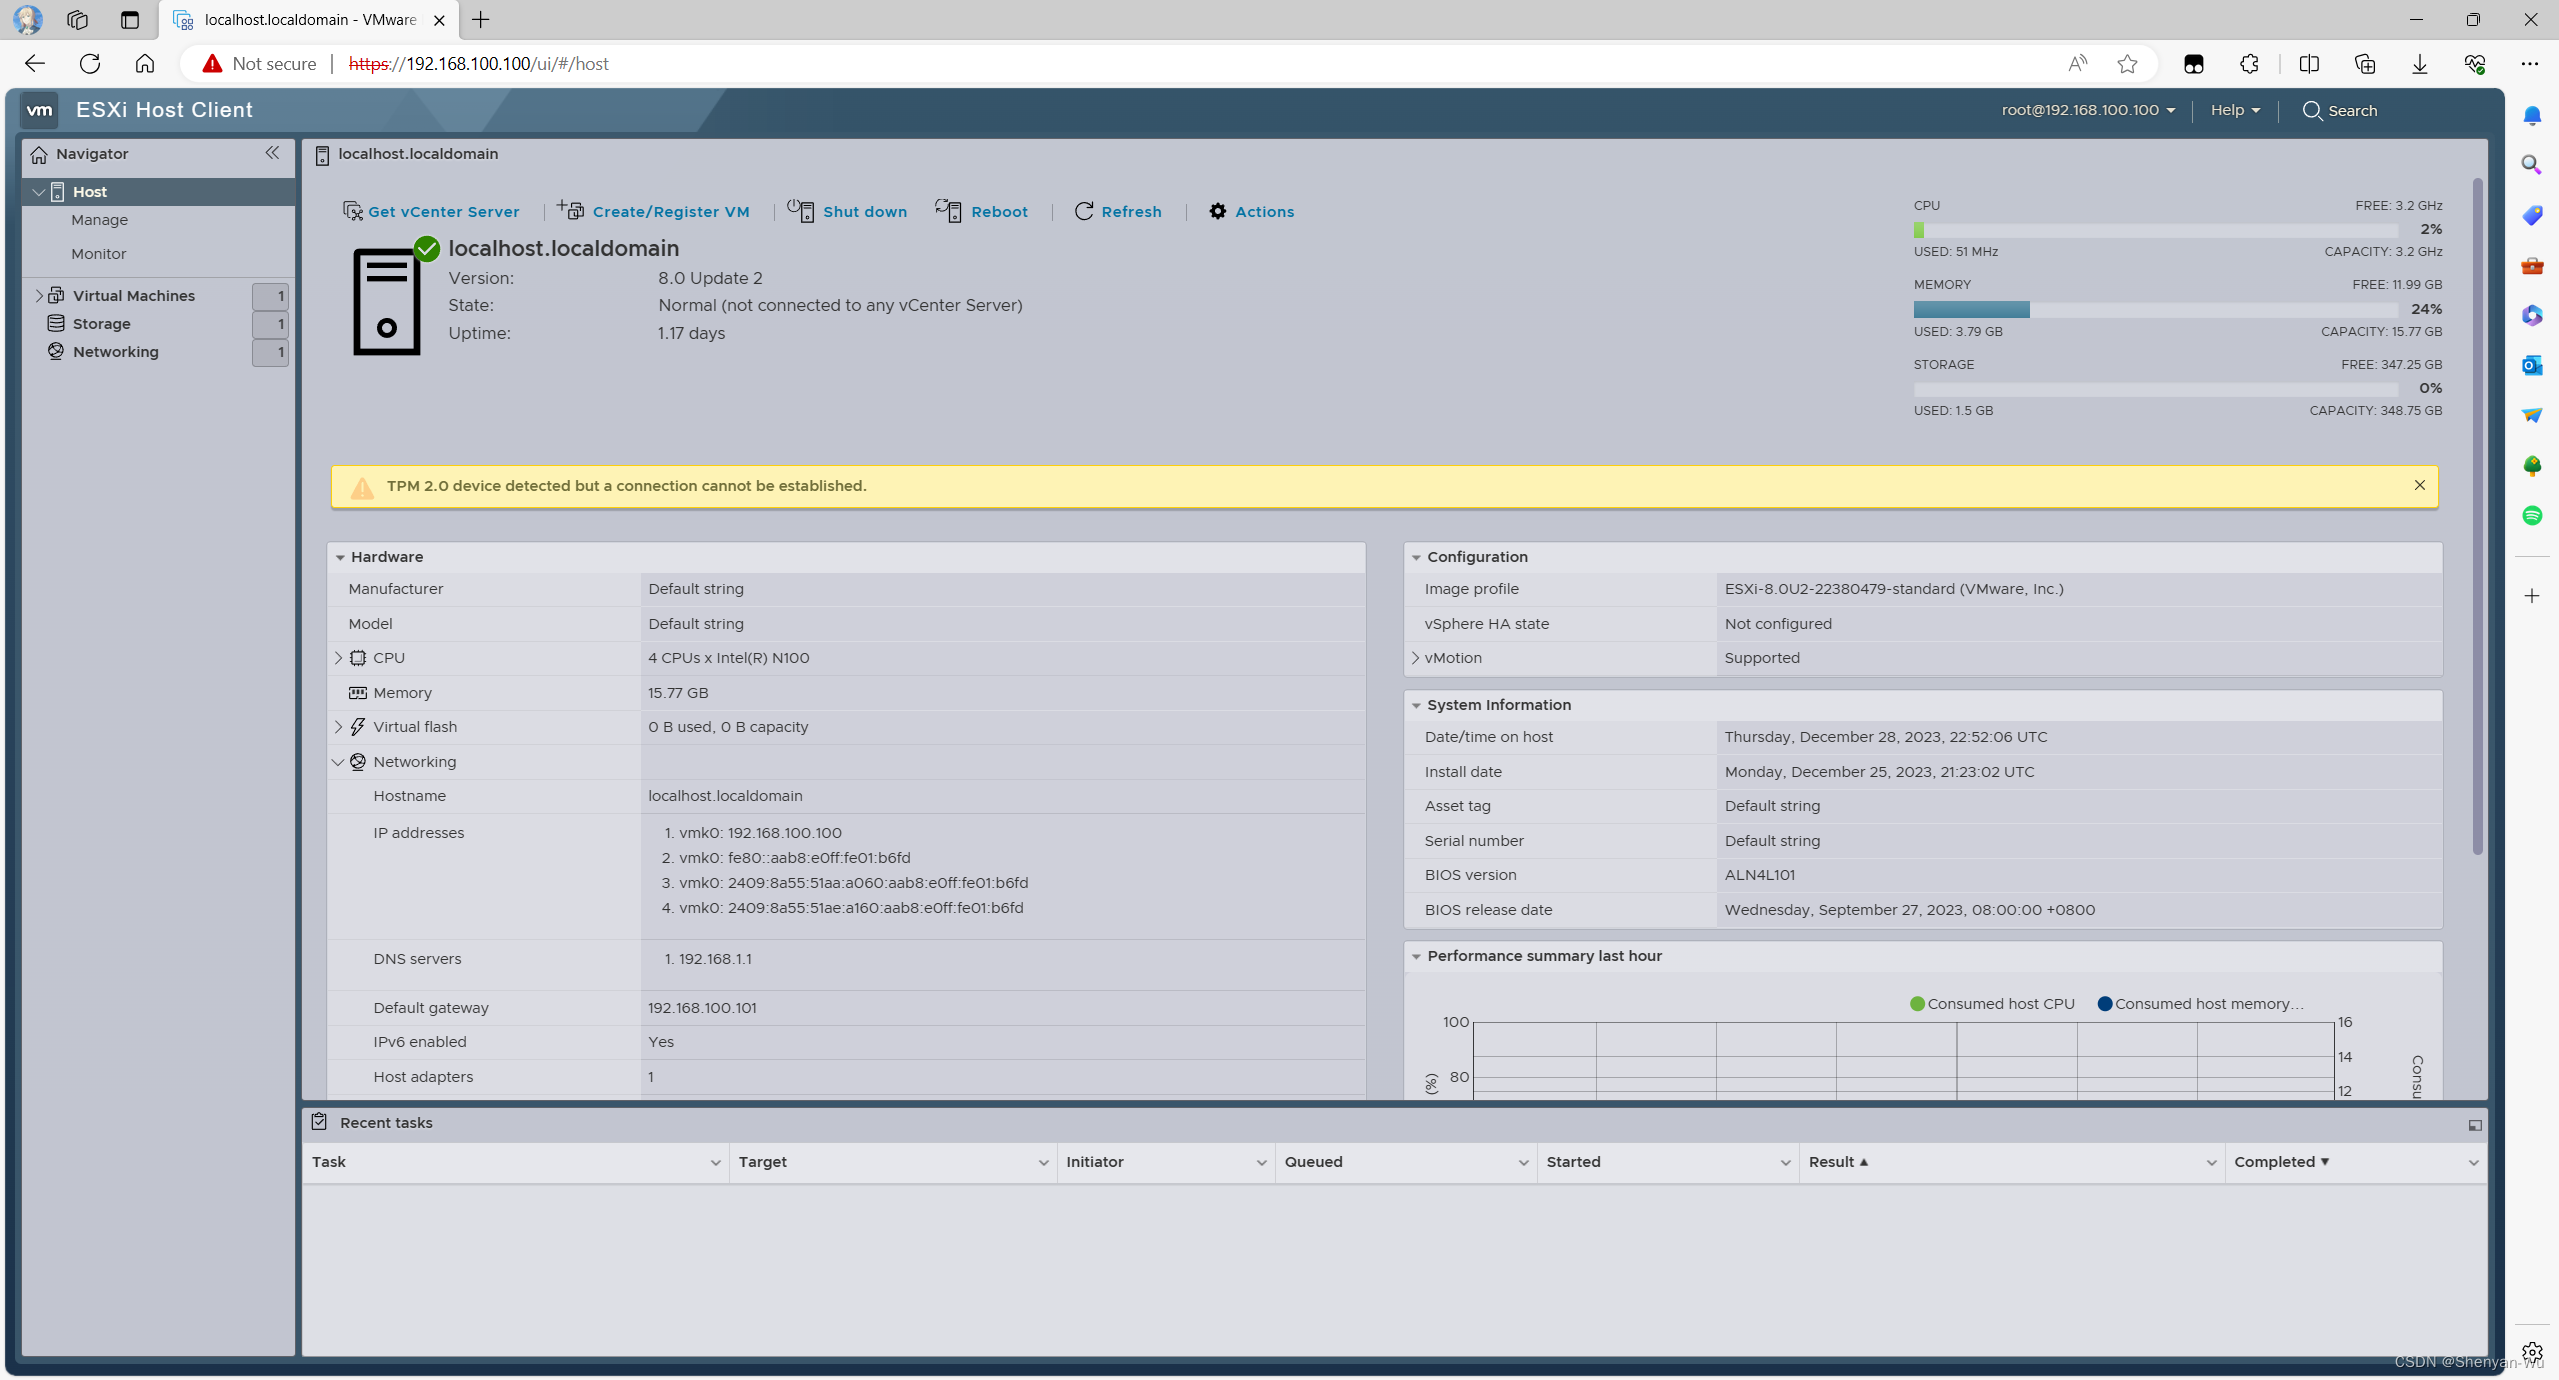Click the Storage usage bar
This screenshot has height=1380, width=2559.
pyautogui.click(x=2156, y=389)
